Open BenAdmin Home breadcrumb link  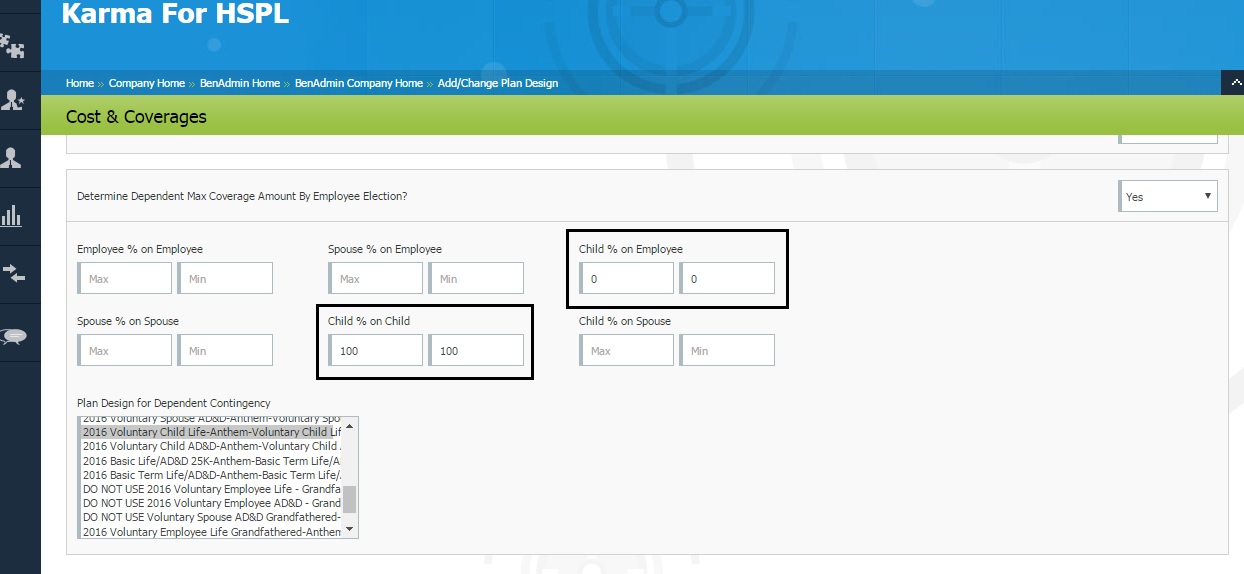[x=240, y=84]
